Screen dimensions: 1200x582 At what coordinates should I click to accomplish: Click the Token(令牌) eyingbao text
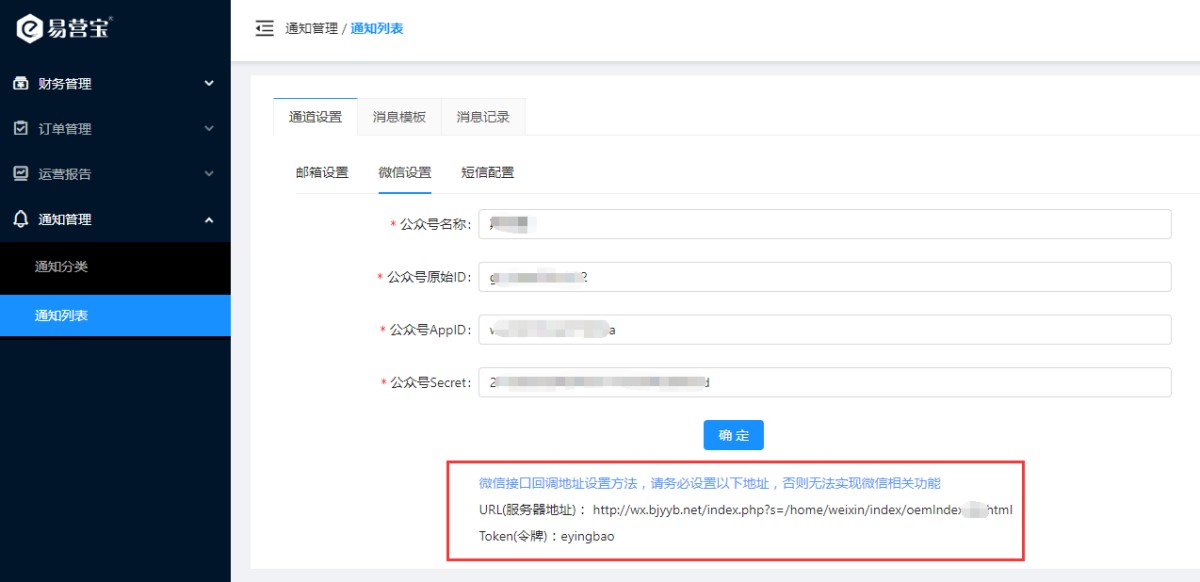(x=547, y=536)
